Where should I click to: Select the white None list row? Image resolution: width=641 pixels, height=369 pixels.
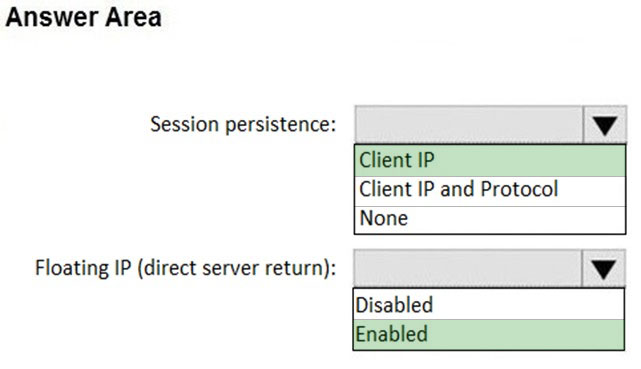(490, 220)
